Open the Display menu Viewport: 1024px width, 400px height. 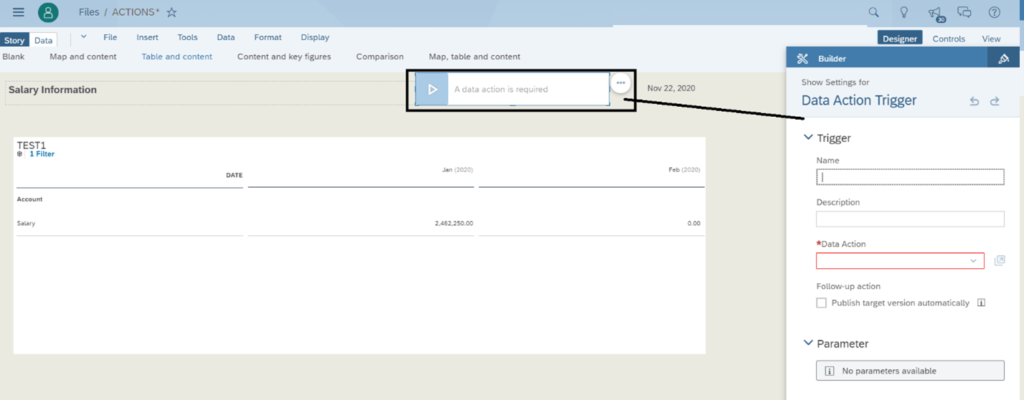coord(315,37)
